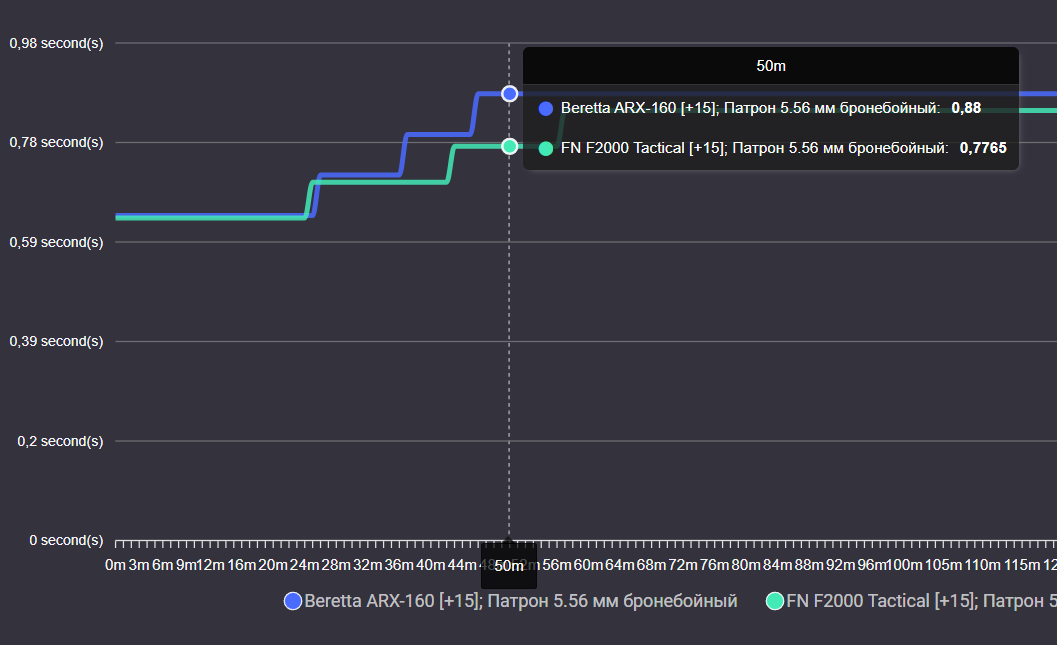Click the 0,59 second(s) axis label
The height and width of the screenshot is (645, 1057).
[57, 242]
